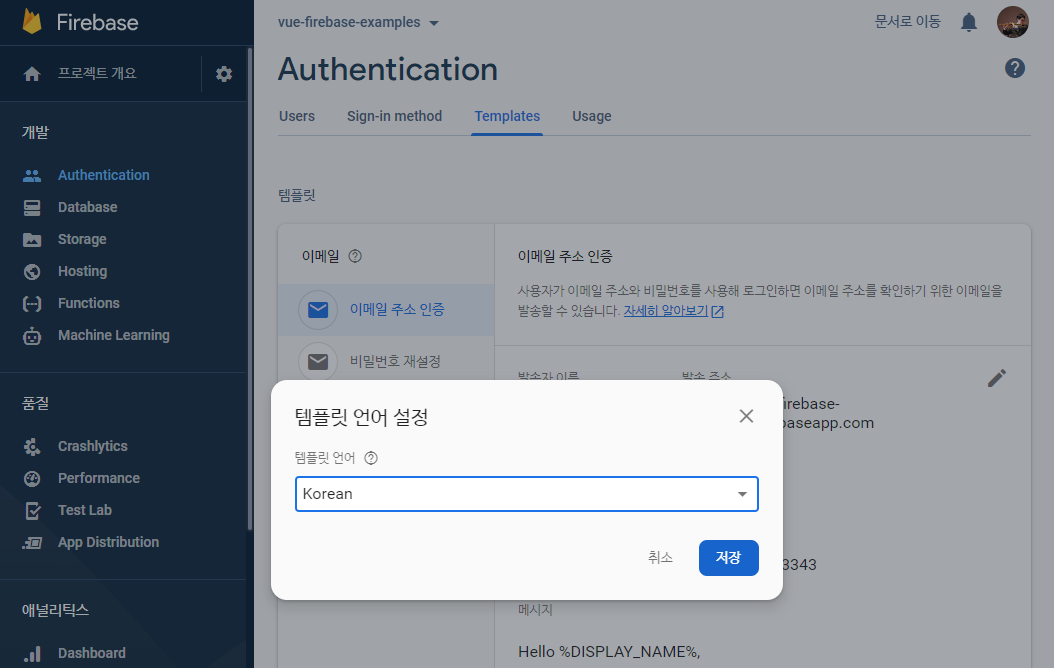Switch to the Users tab
This screenshot has height=668, width=1054.
coord(296,116)
